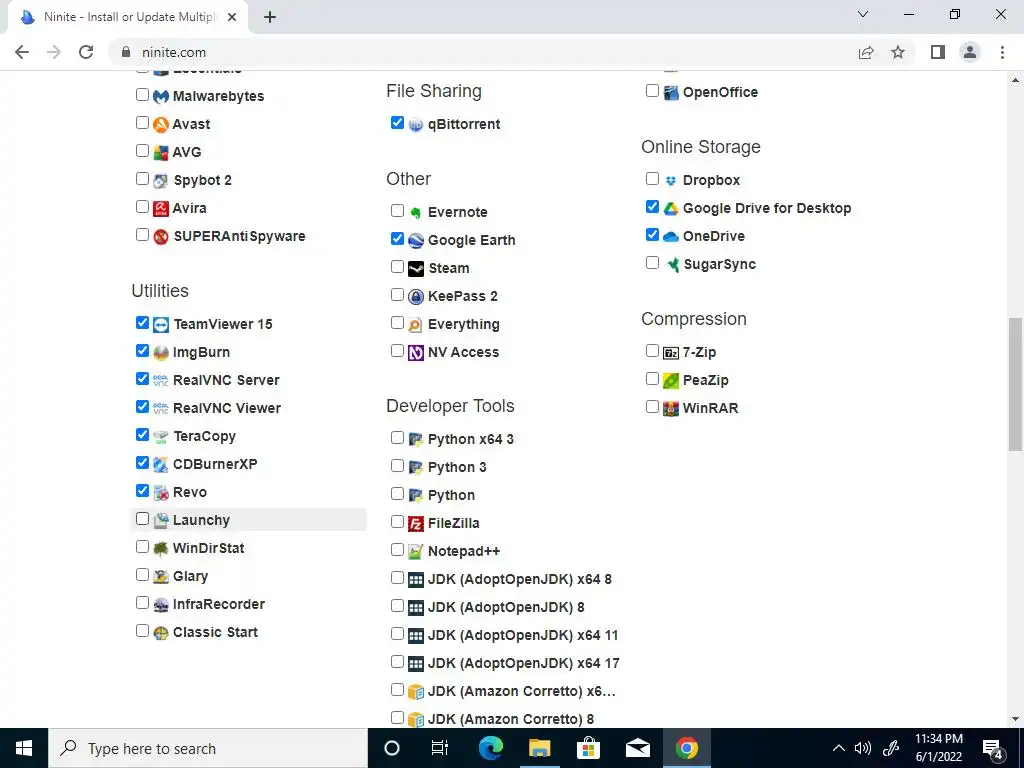Image resolution: width=1024 pixels, height=768 pixels.
Task: Tick the NV Access checkbox
Action: 397,351
